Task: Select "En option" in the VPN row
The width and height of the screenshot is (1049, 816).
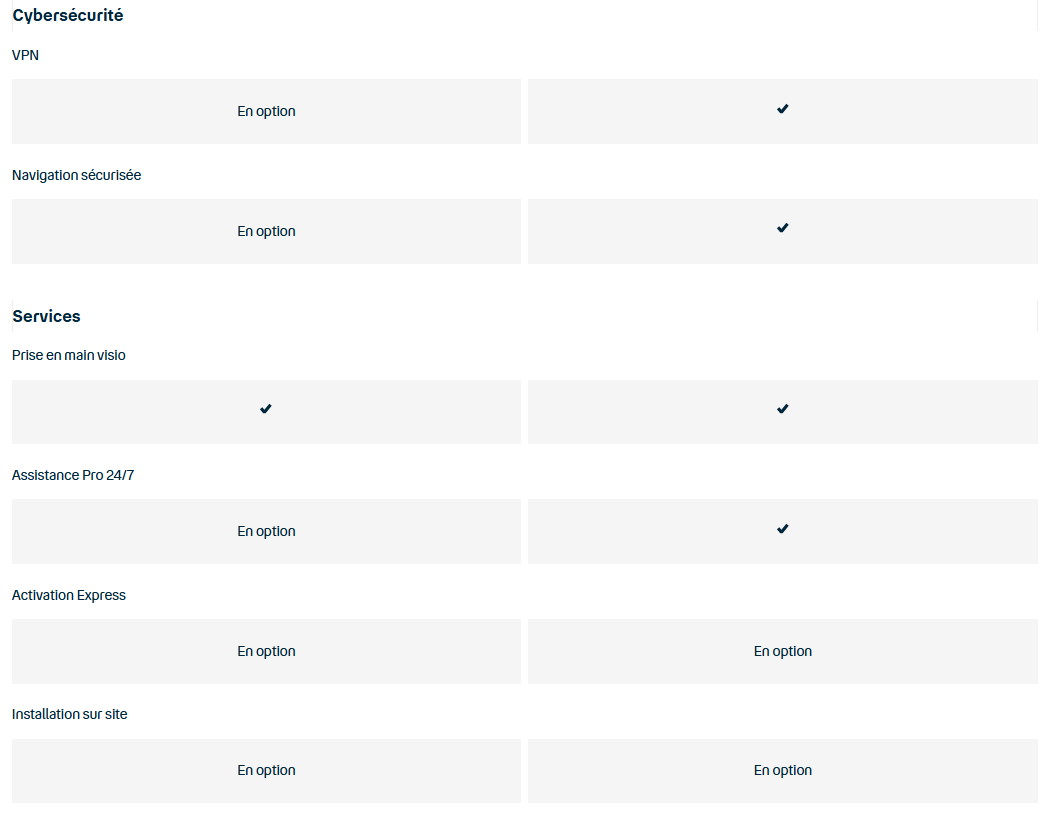Action: coord(266,112)
